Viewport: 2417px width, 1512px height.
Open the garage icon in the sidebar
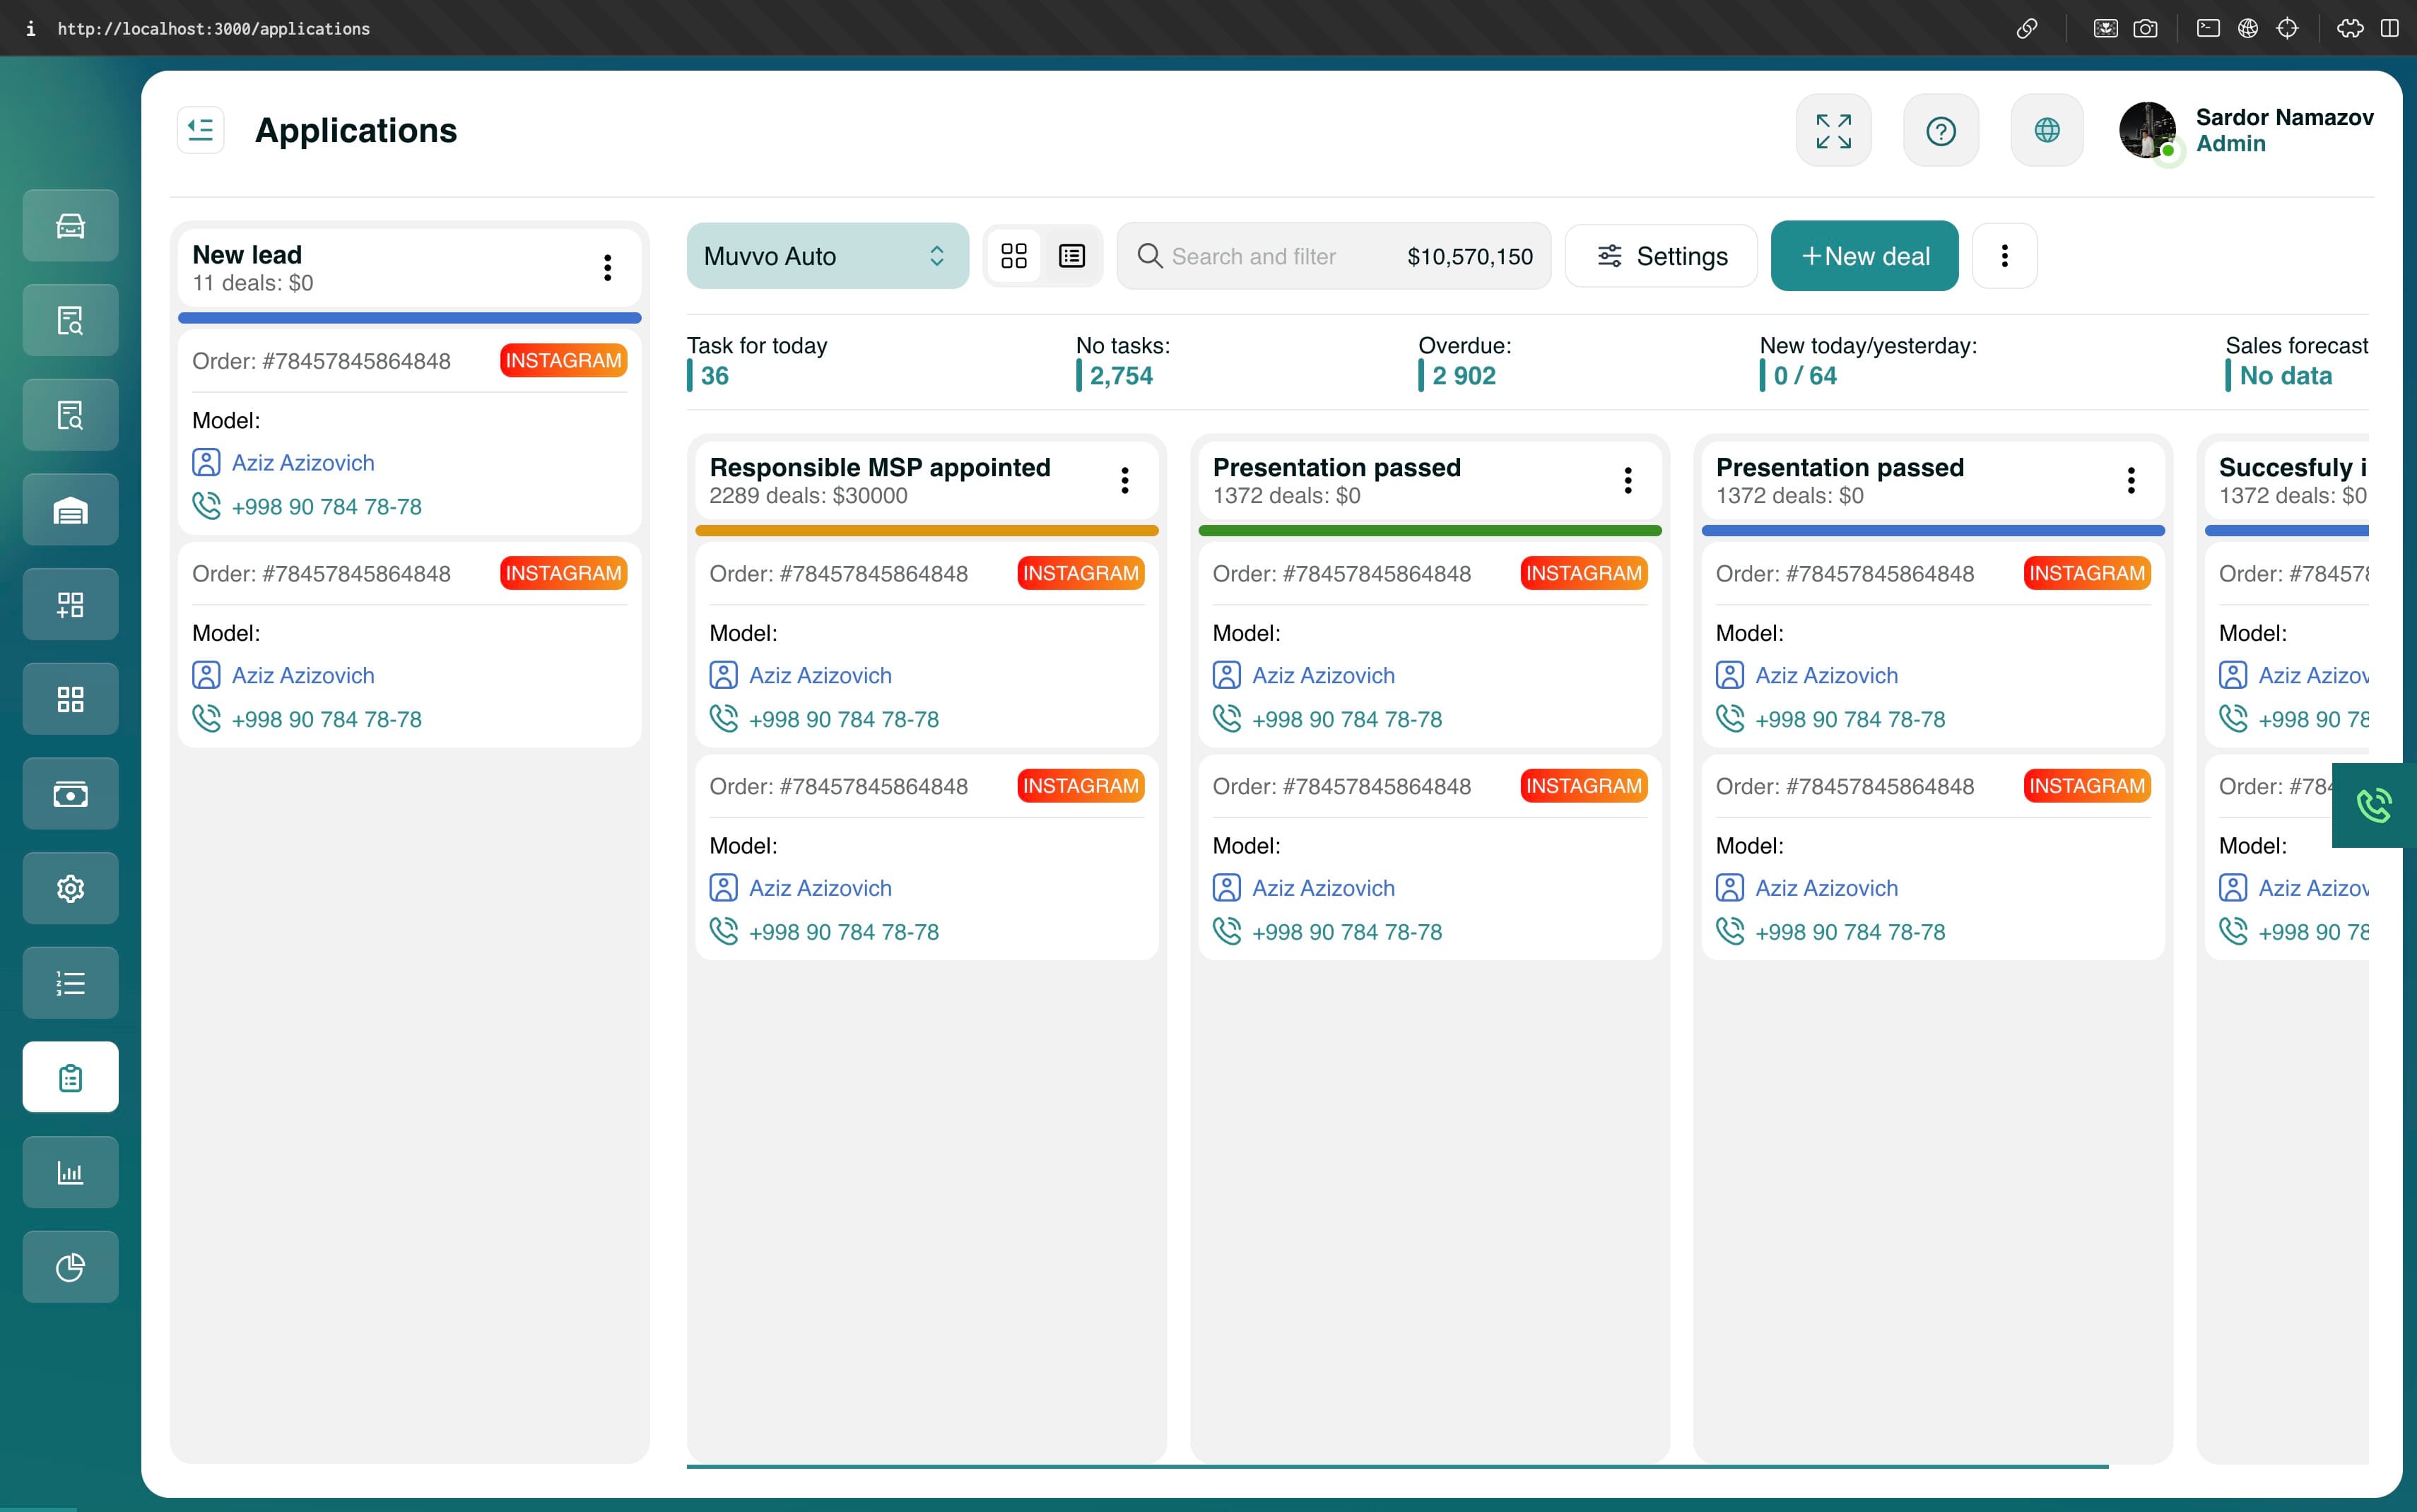pyautogui.click(x=70, y=510)
